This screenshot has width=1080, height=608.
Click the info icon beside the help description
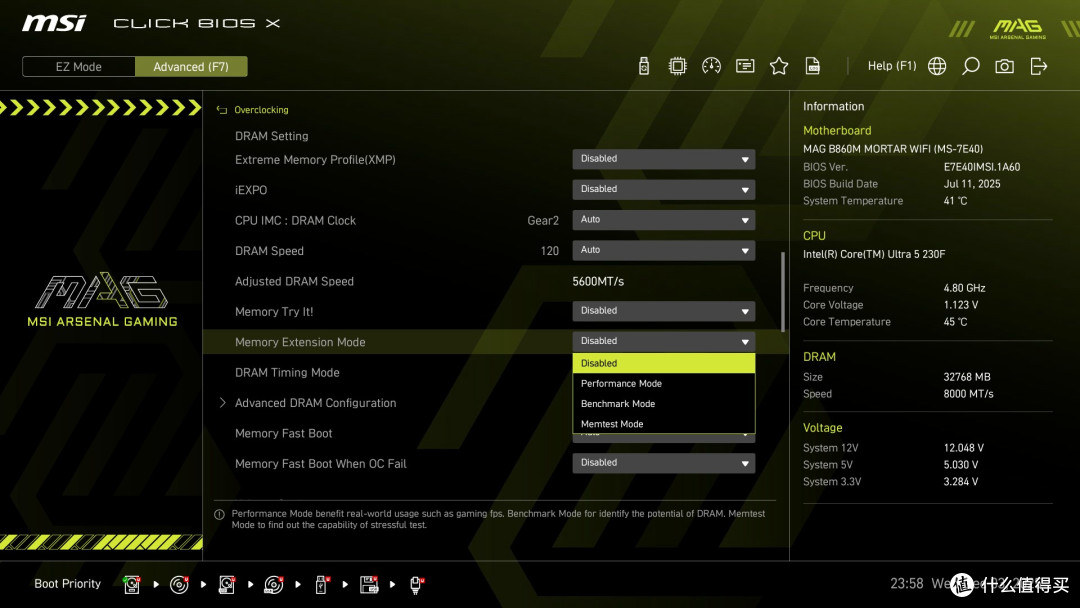[x=219, y=514]
